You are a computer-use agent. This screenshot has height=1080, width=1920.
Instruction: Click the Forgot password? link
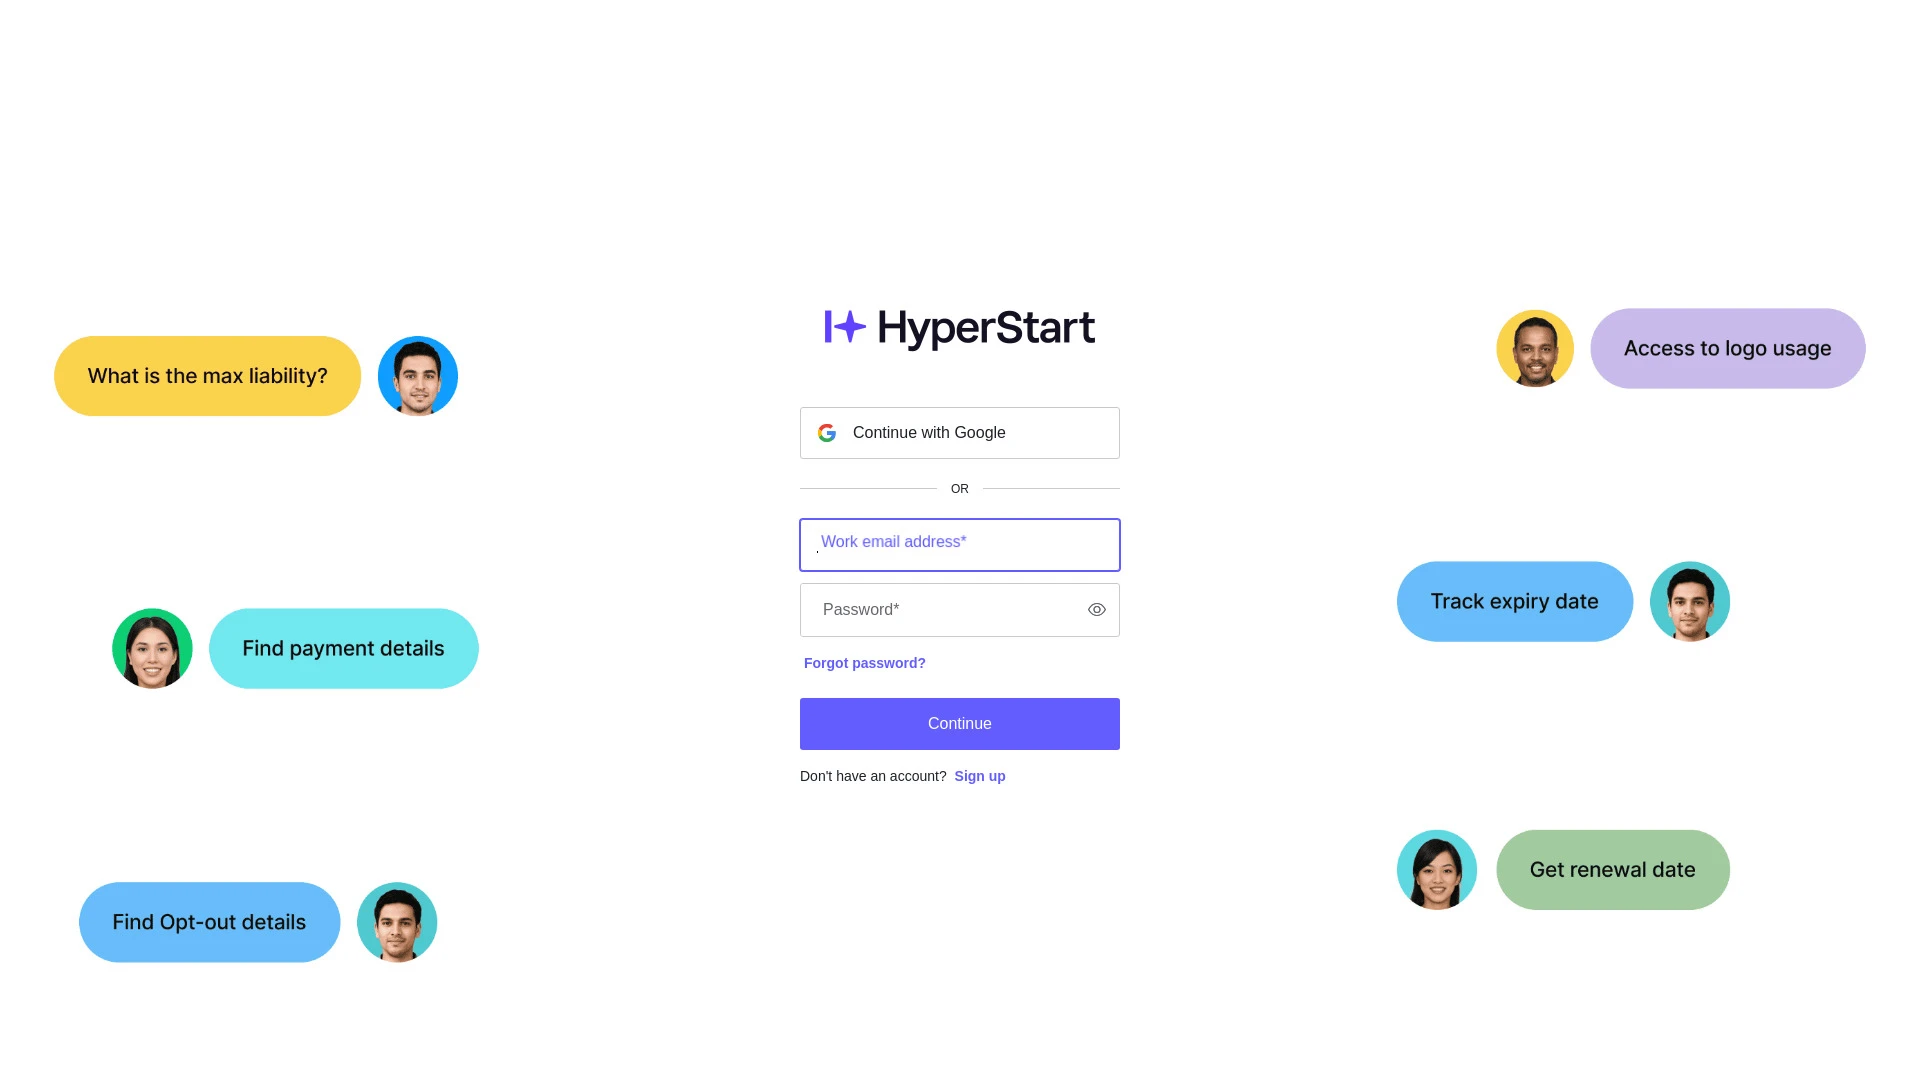(864, 662)
